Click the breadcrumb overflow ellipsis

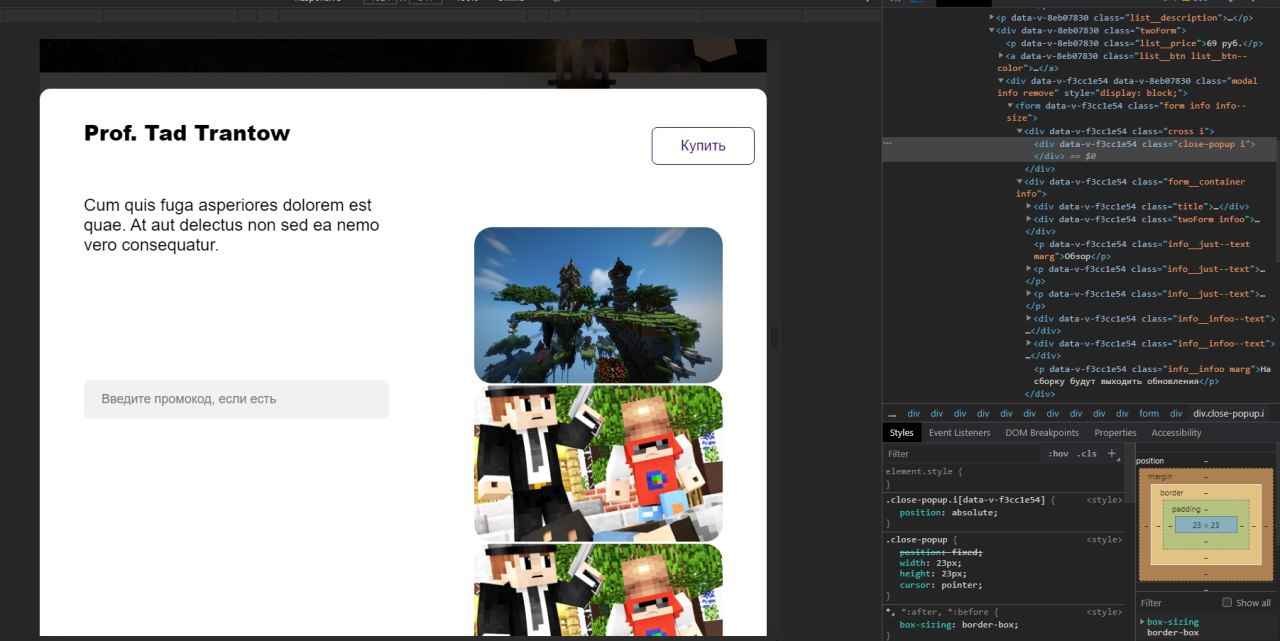890,414
